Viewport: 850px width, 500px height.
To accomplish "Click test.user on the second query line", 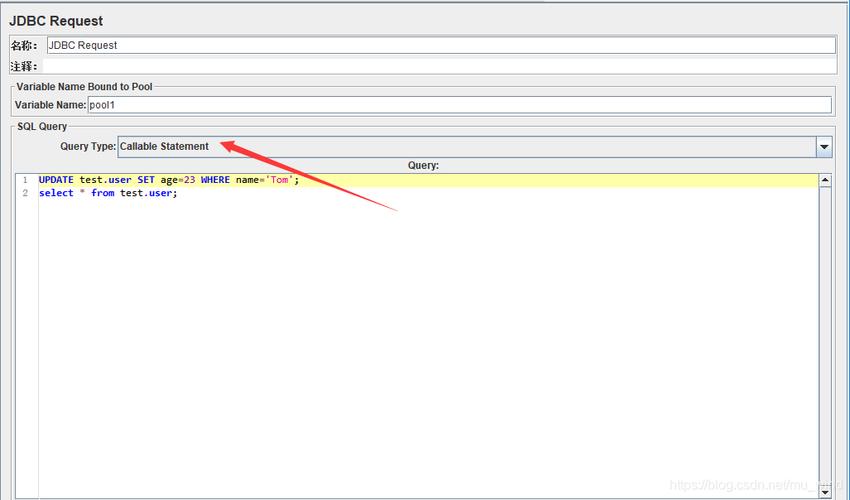I will pyautogui.click(x=146, y=193).
